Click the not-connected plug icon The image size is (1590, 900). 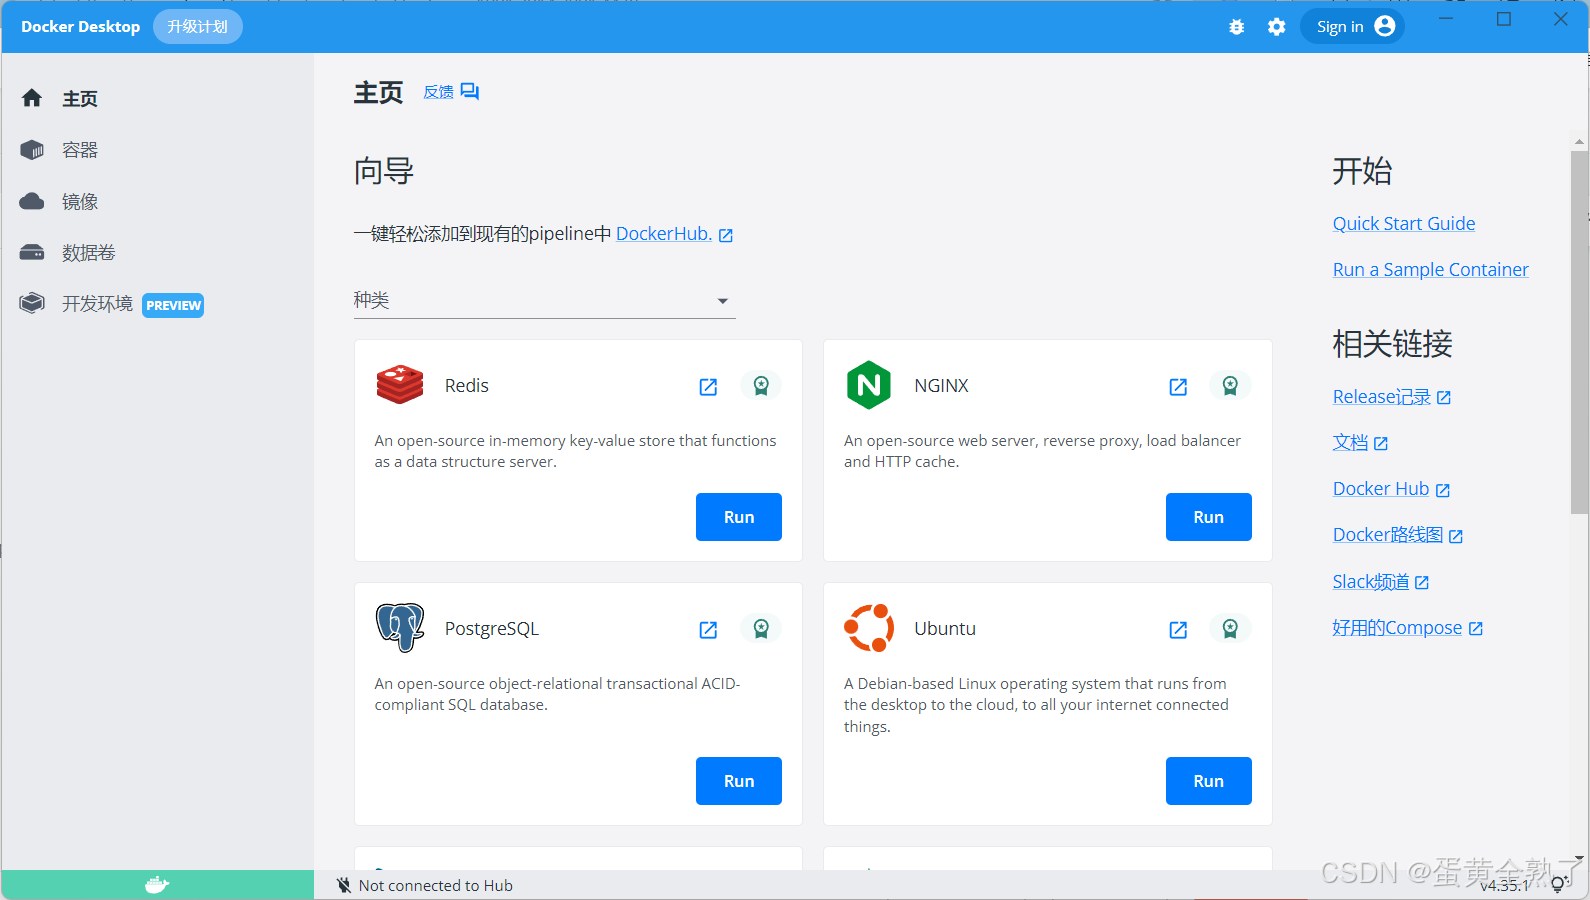click(343, 885)
